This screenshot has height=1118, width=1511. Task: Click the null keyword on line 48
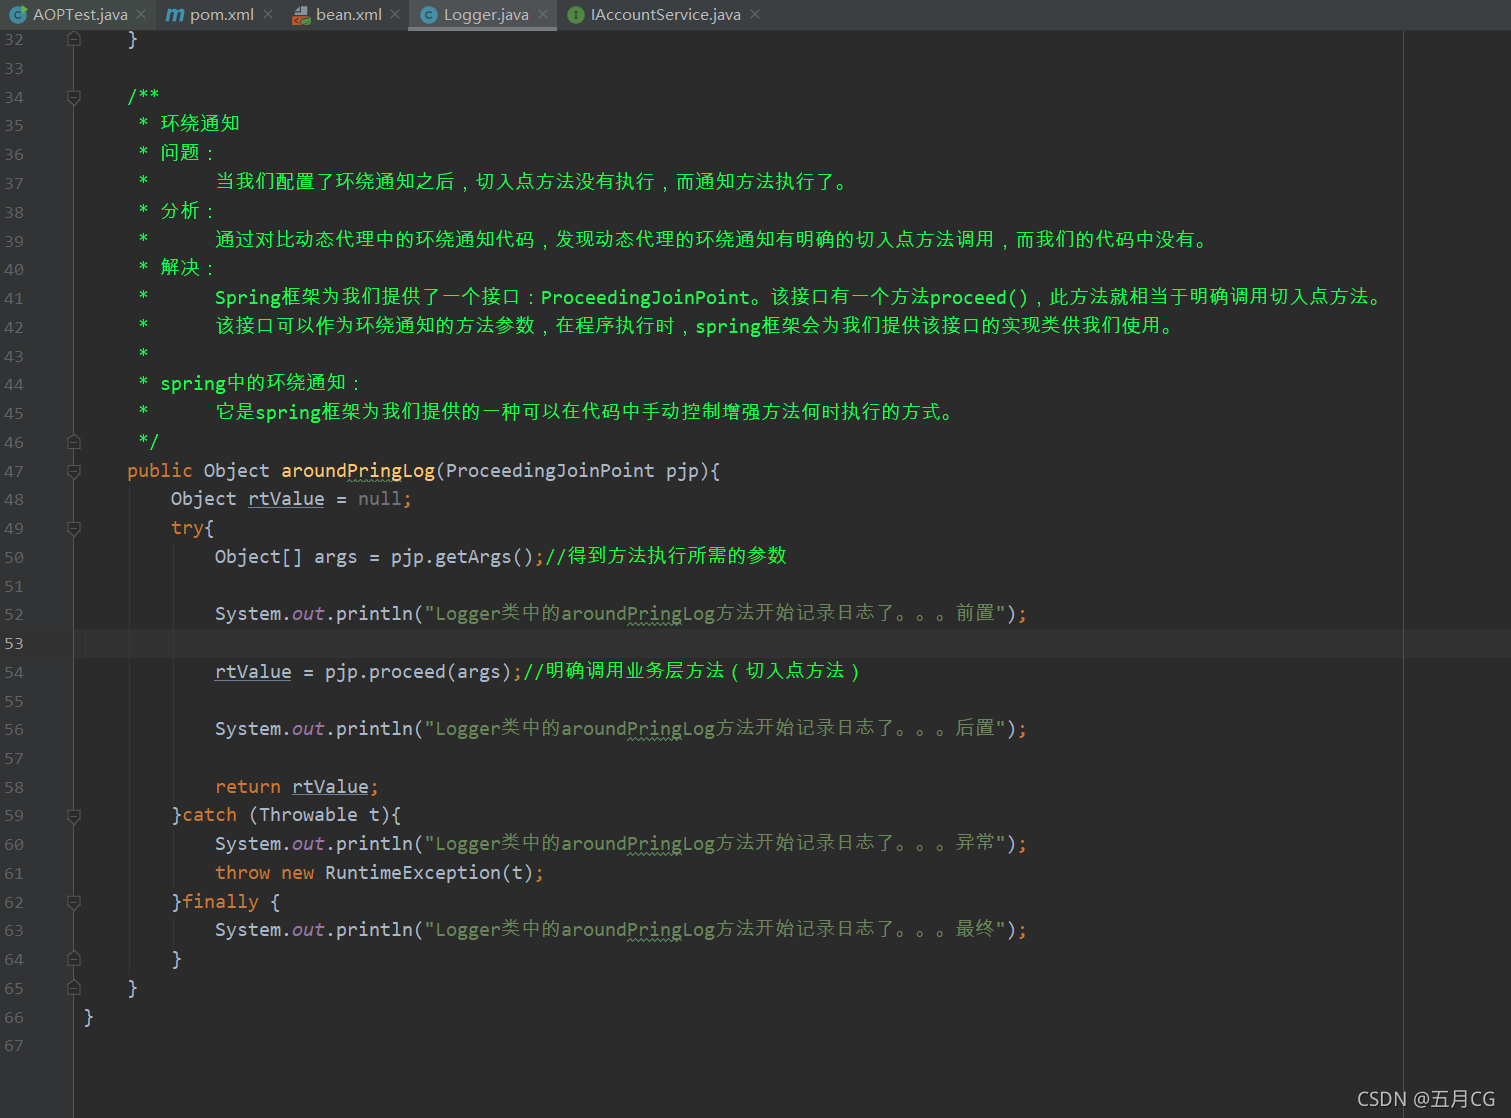[380, 499]
